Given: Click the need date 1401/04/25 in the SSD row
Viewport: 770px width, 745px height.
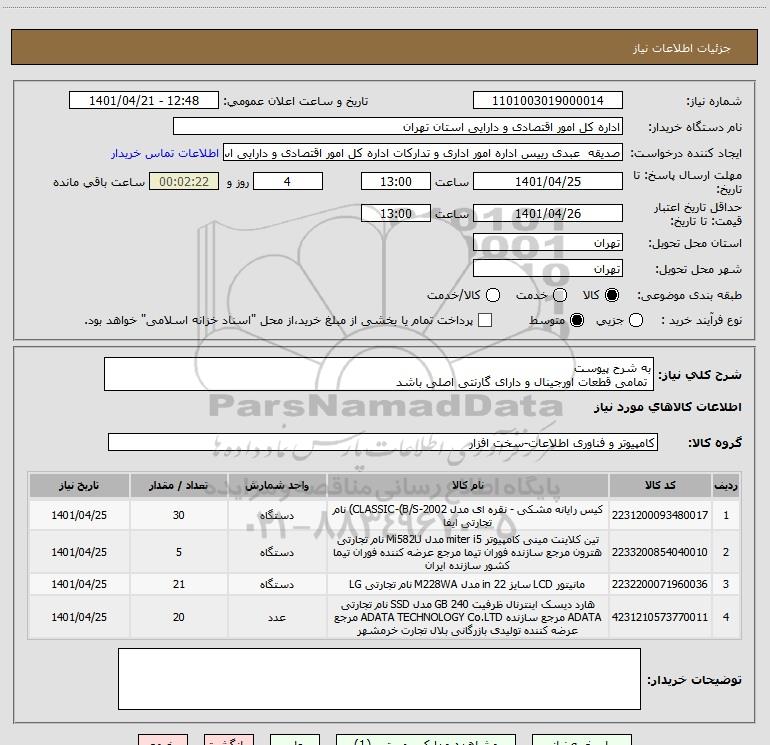Looking at the screenshot, I should click(x=79, y=617).
